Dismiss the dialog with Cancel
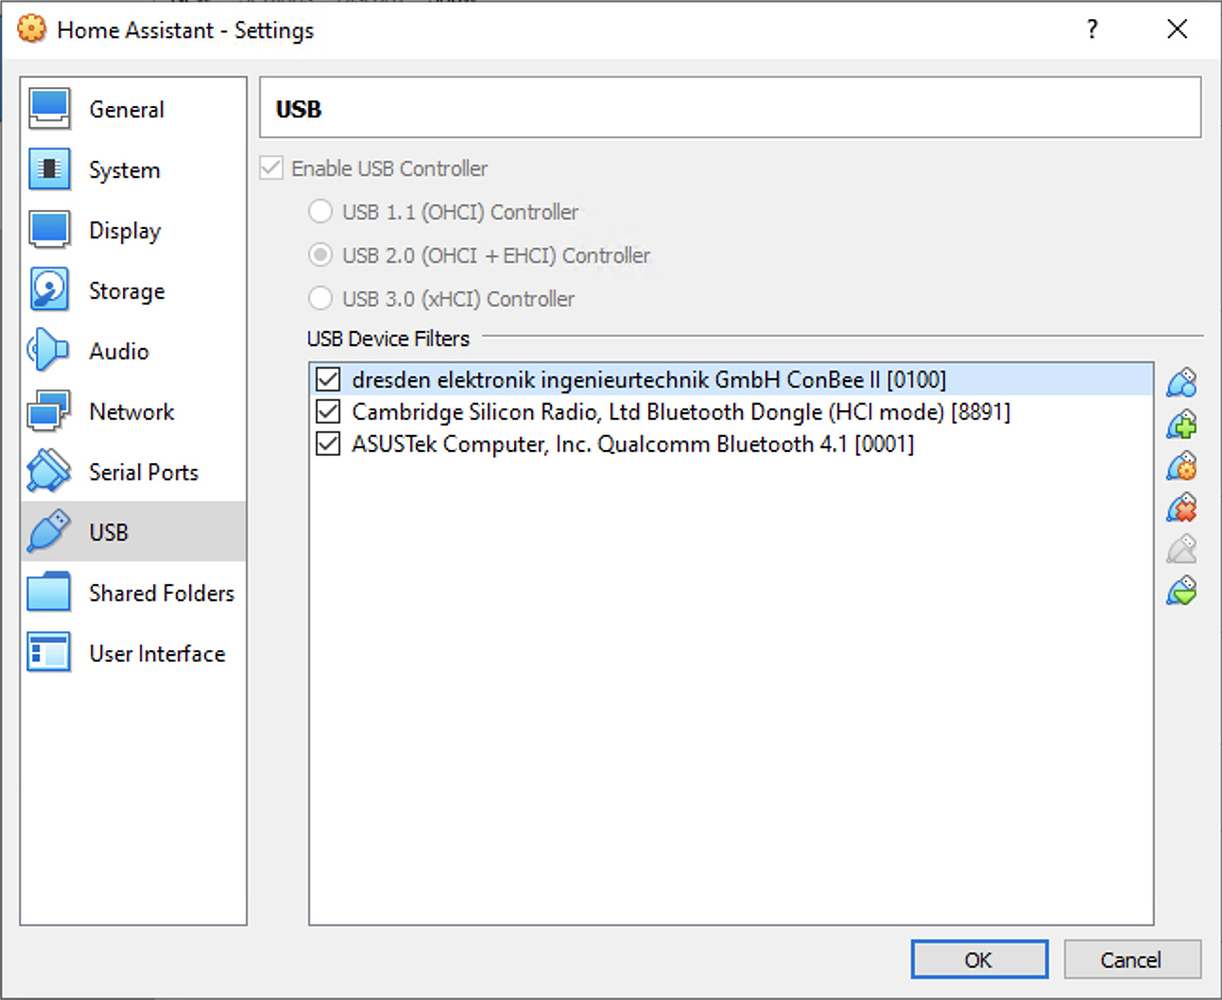1222x1000 pixels. [x=1132, y=959]
